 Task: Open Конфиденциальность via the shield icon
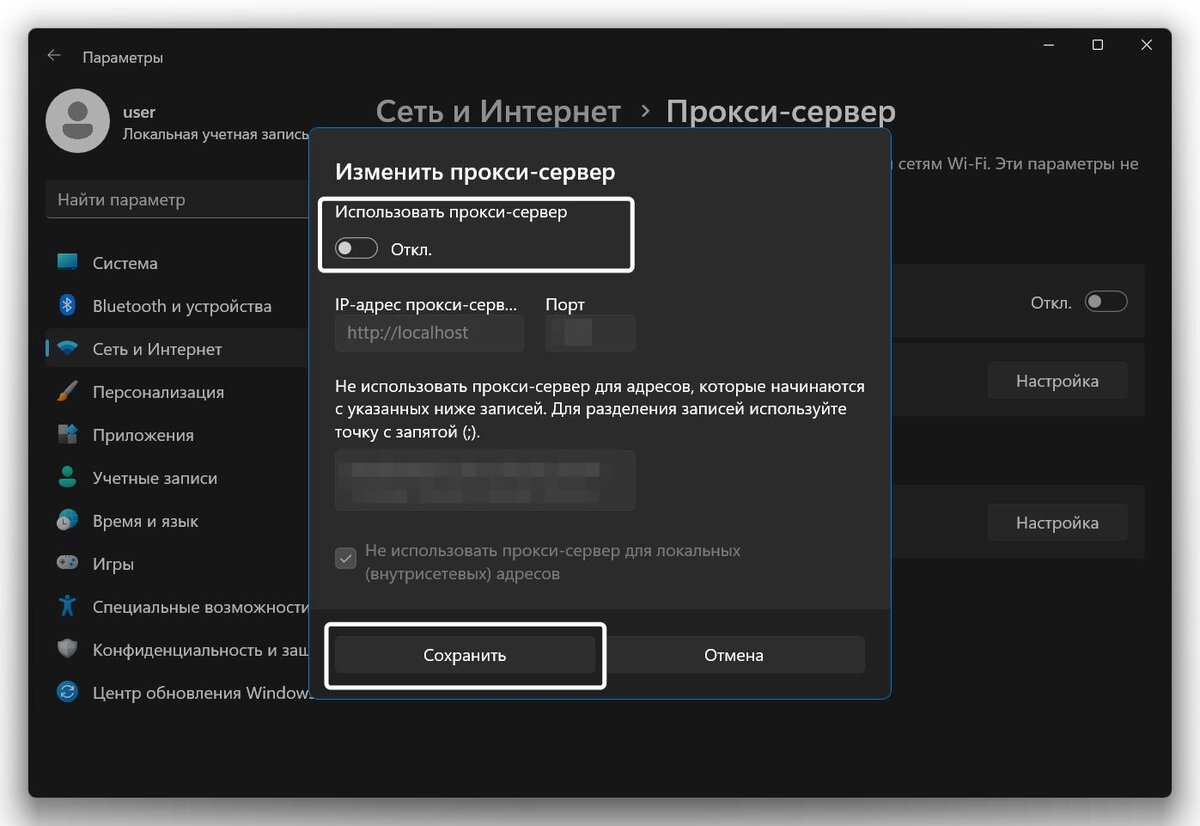pos(66,649)
